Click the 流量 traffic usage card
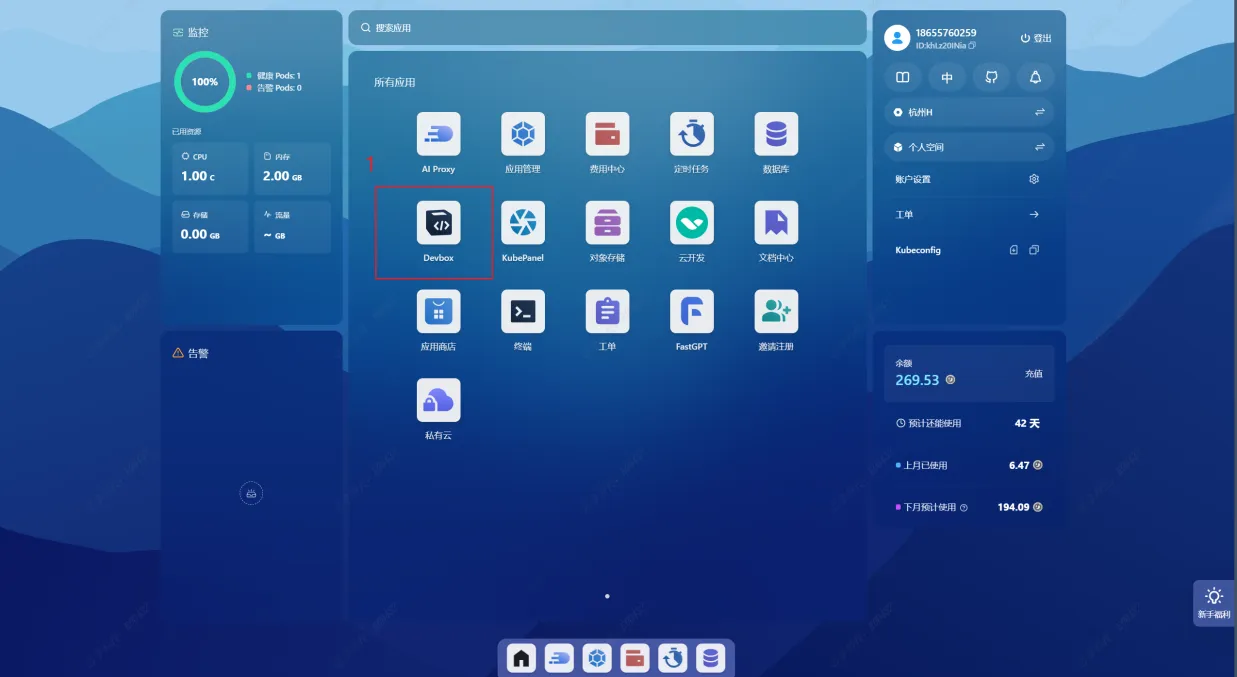This screenshot has height=677, width=1237. [292, 226]
